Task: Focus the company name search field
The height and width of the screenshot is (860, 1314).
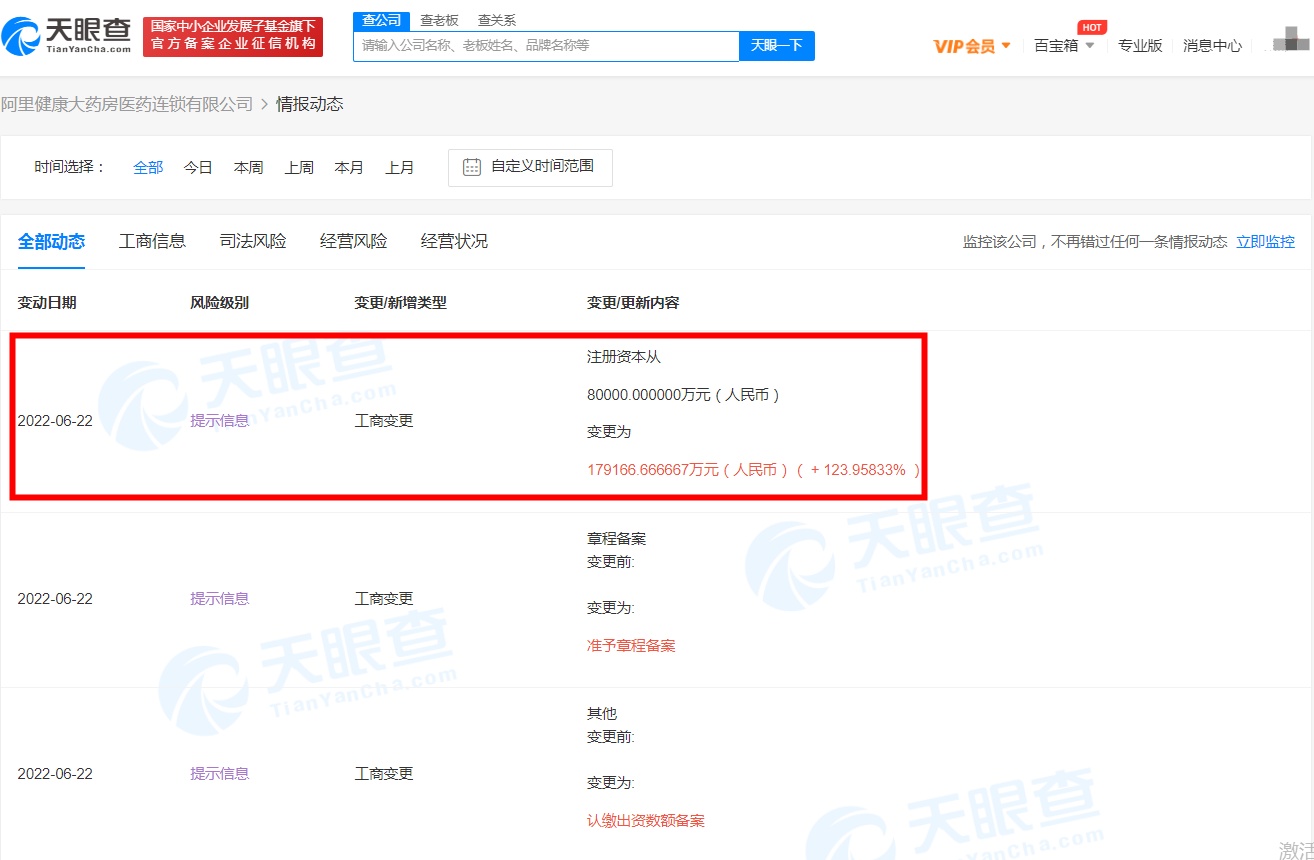Action: (x=546, y=46)
